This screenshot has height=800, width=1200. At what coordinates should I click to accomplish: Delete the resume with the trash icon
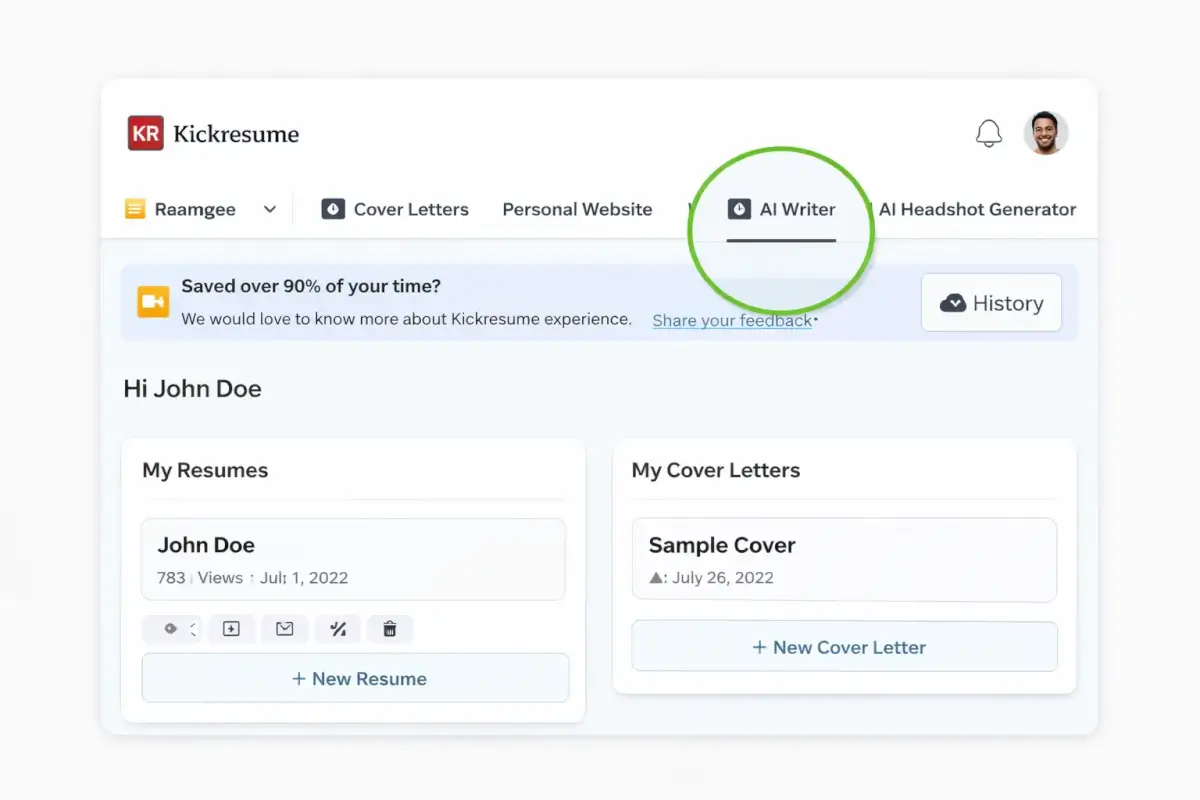(390, 629)
